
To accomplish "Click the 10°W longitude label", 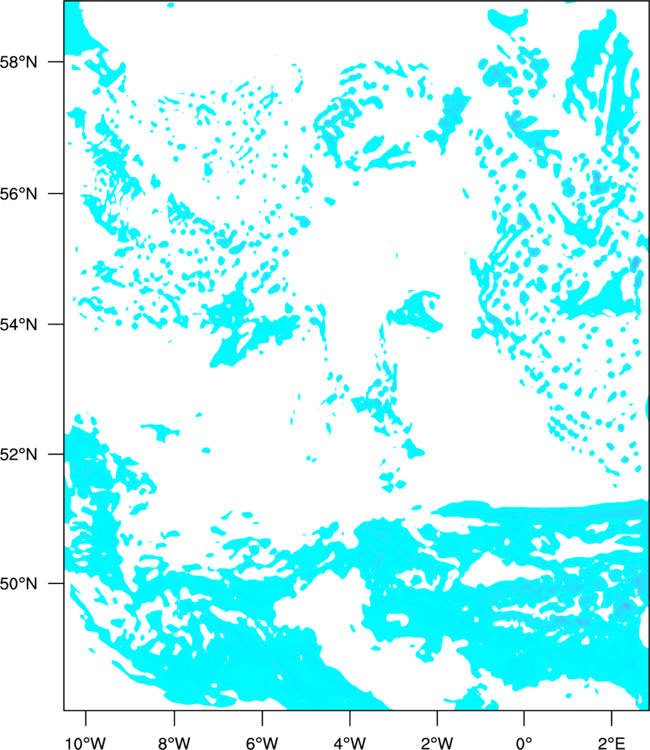I will [86, 743].
